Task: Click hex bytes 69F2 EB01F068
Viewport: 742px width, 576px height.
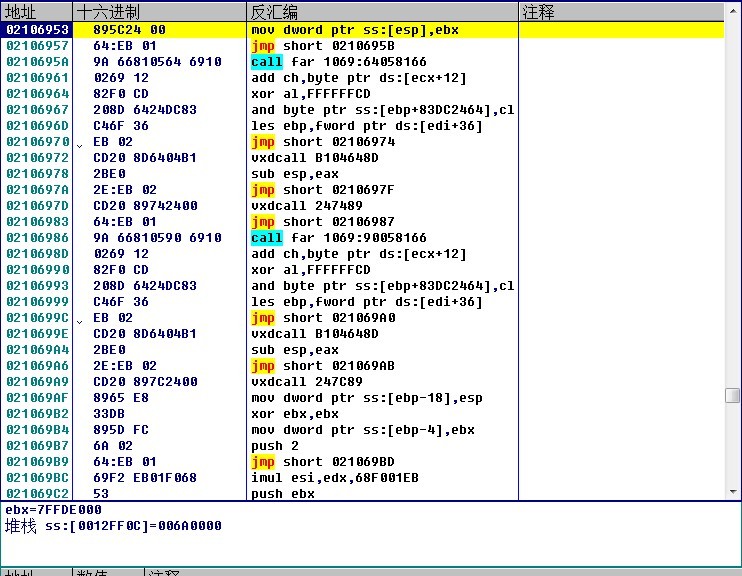Action: click(x=145, y=478)
